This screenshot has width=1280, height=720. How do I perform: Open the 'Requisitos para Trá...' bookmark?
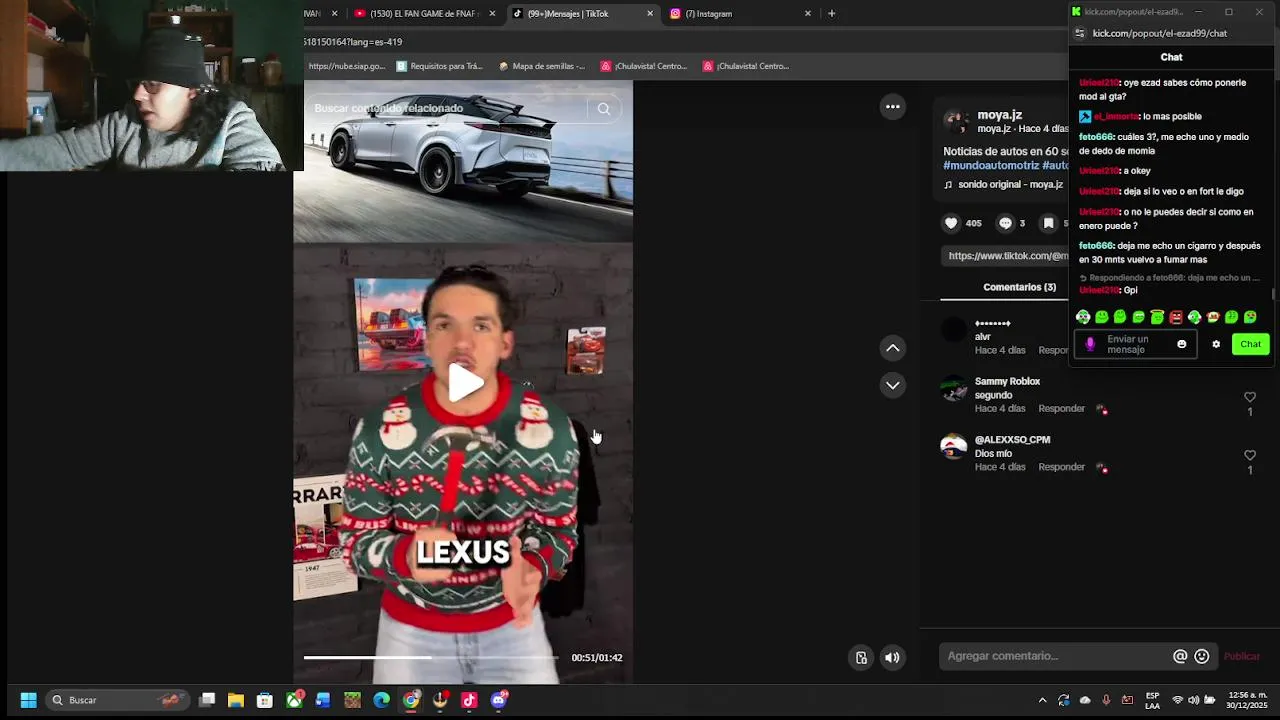point(439,66)
